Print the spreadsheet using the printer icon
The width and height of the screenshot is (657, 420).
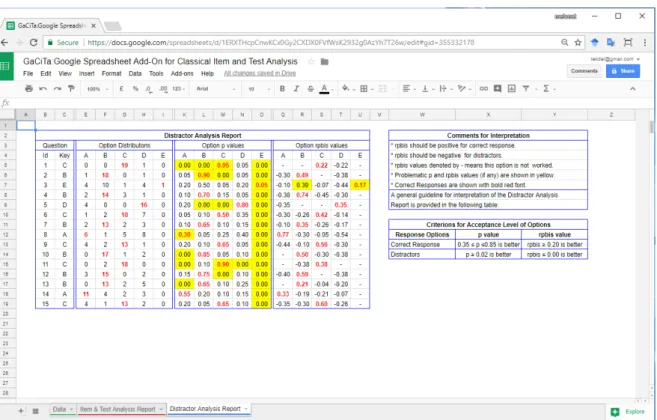pyautogui.click(x=28, y=88)
